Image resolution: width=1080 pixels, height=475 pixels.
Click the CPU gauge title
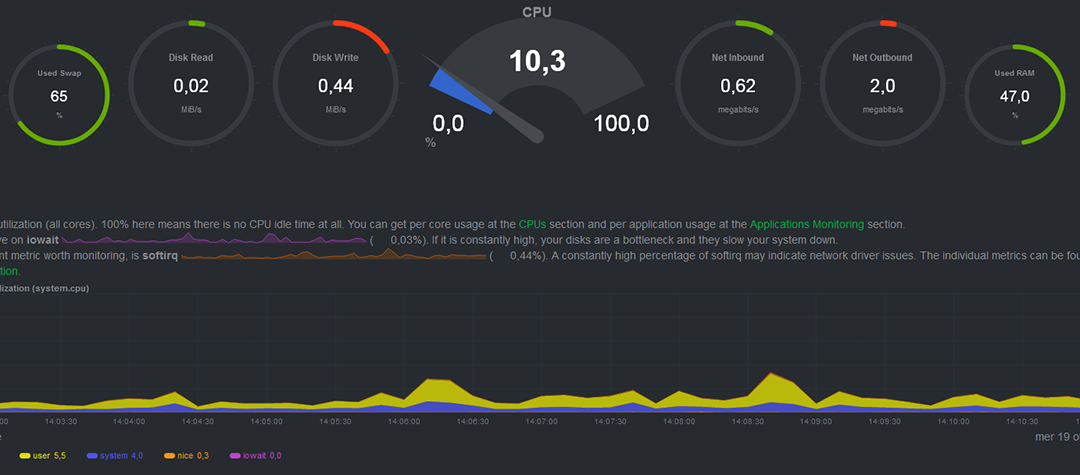(x=537, y=12)
